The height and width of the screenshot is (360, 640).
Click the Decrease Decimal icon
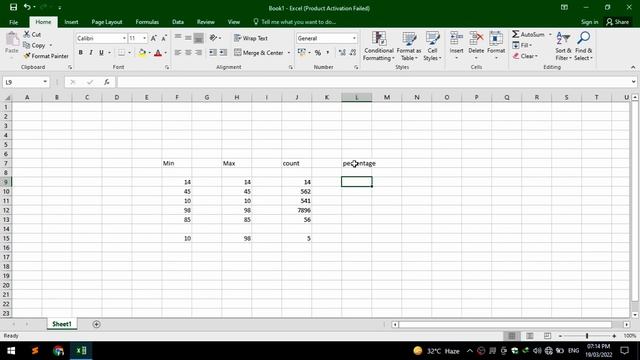click(x=353, y=53)
